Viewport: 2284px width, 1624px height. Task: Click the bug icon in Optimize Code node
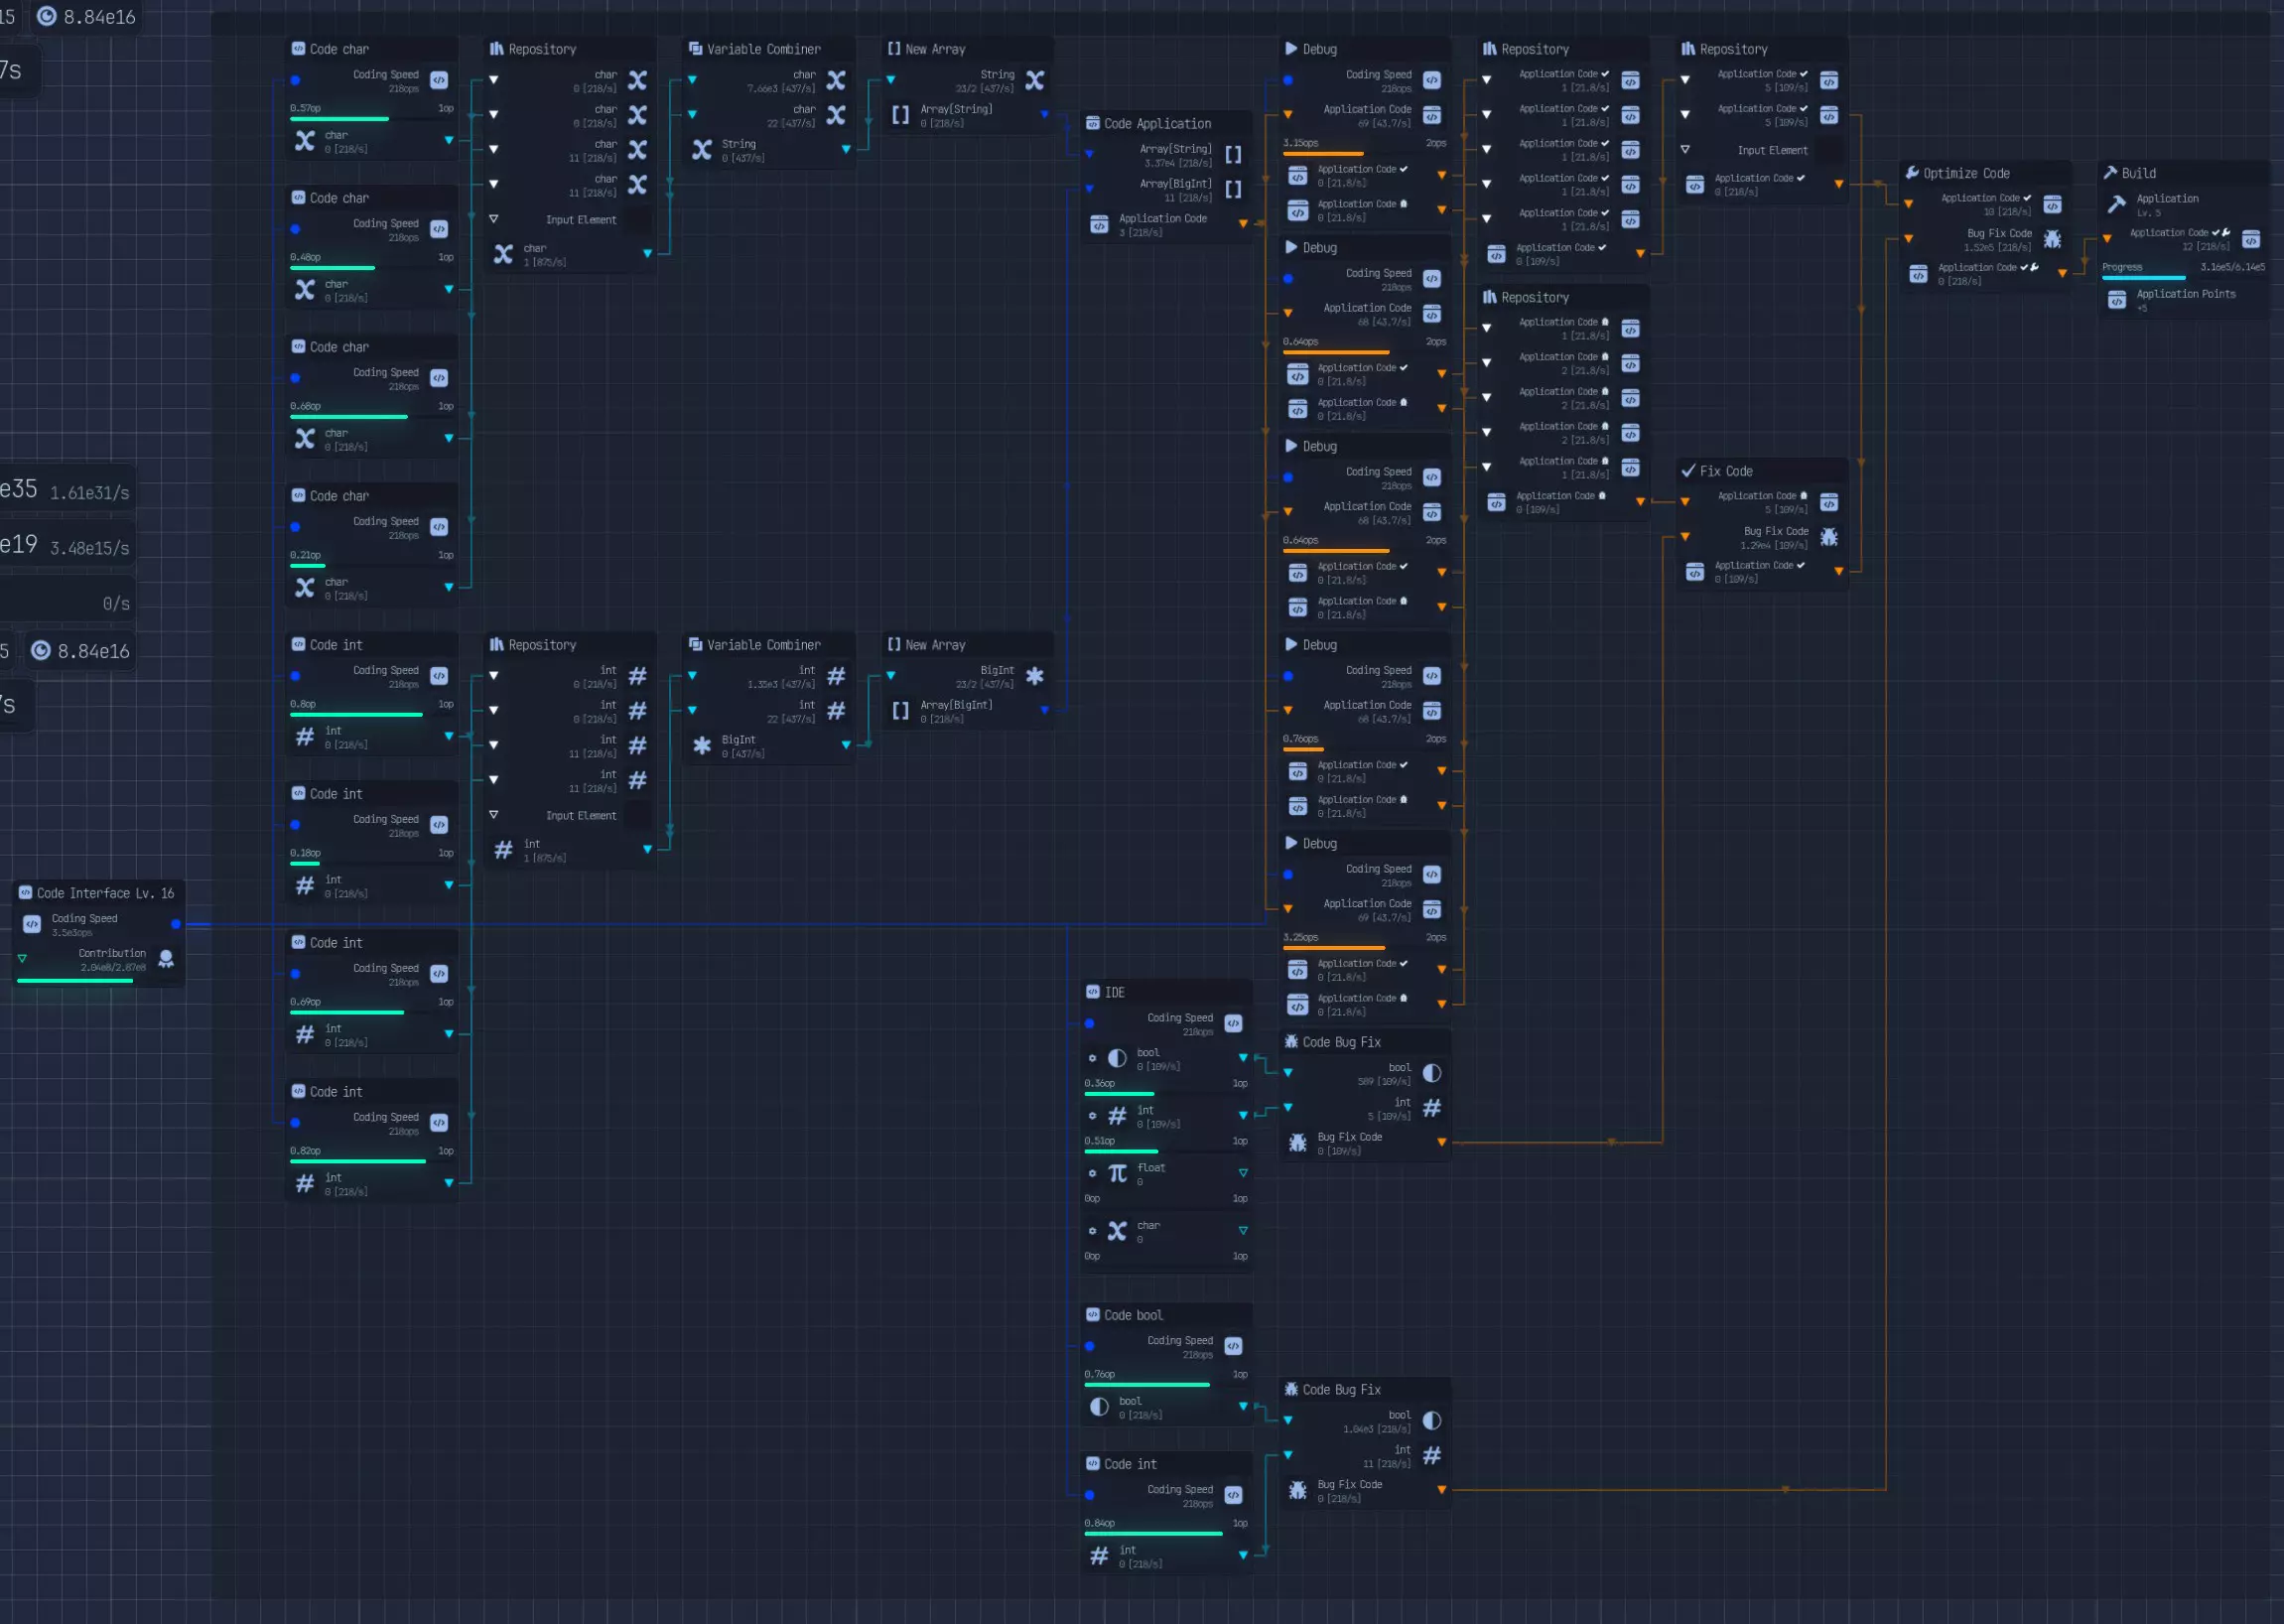(2052, 239)
